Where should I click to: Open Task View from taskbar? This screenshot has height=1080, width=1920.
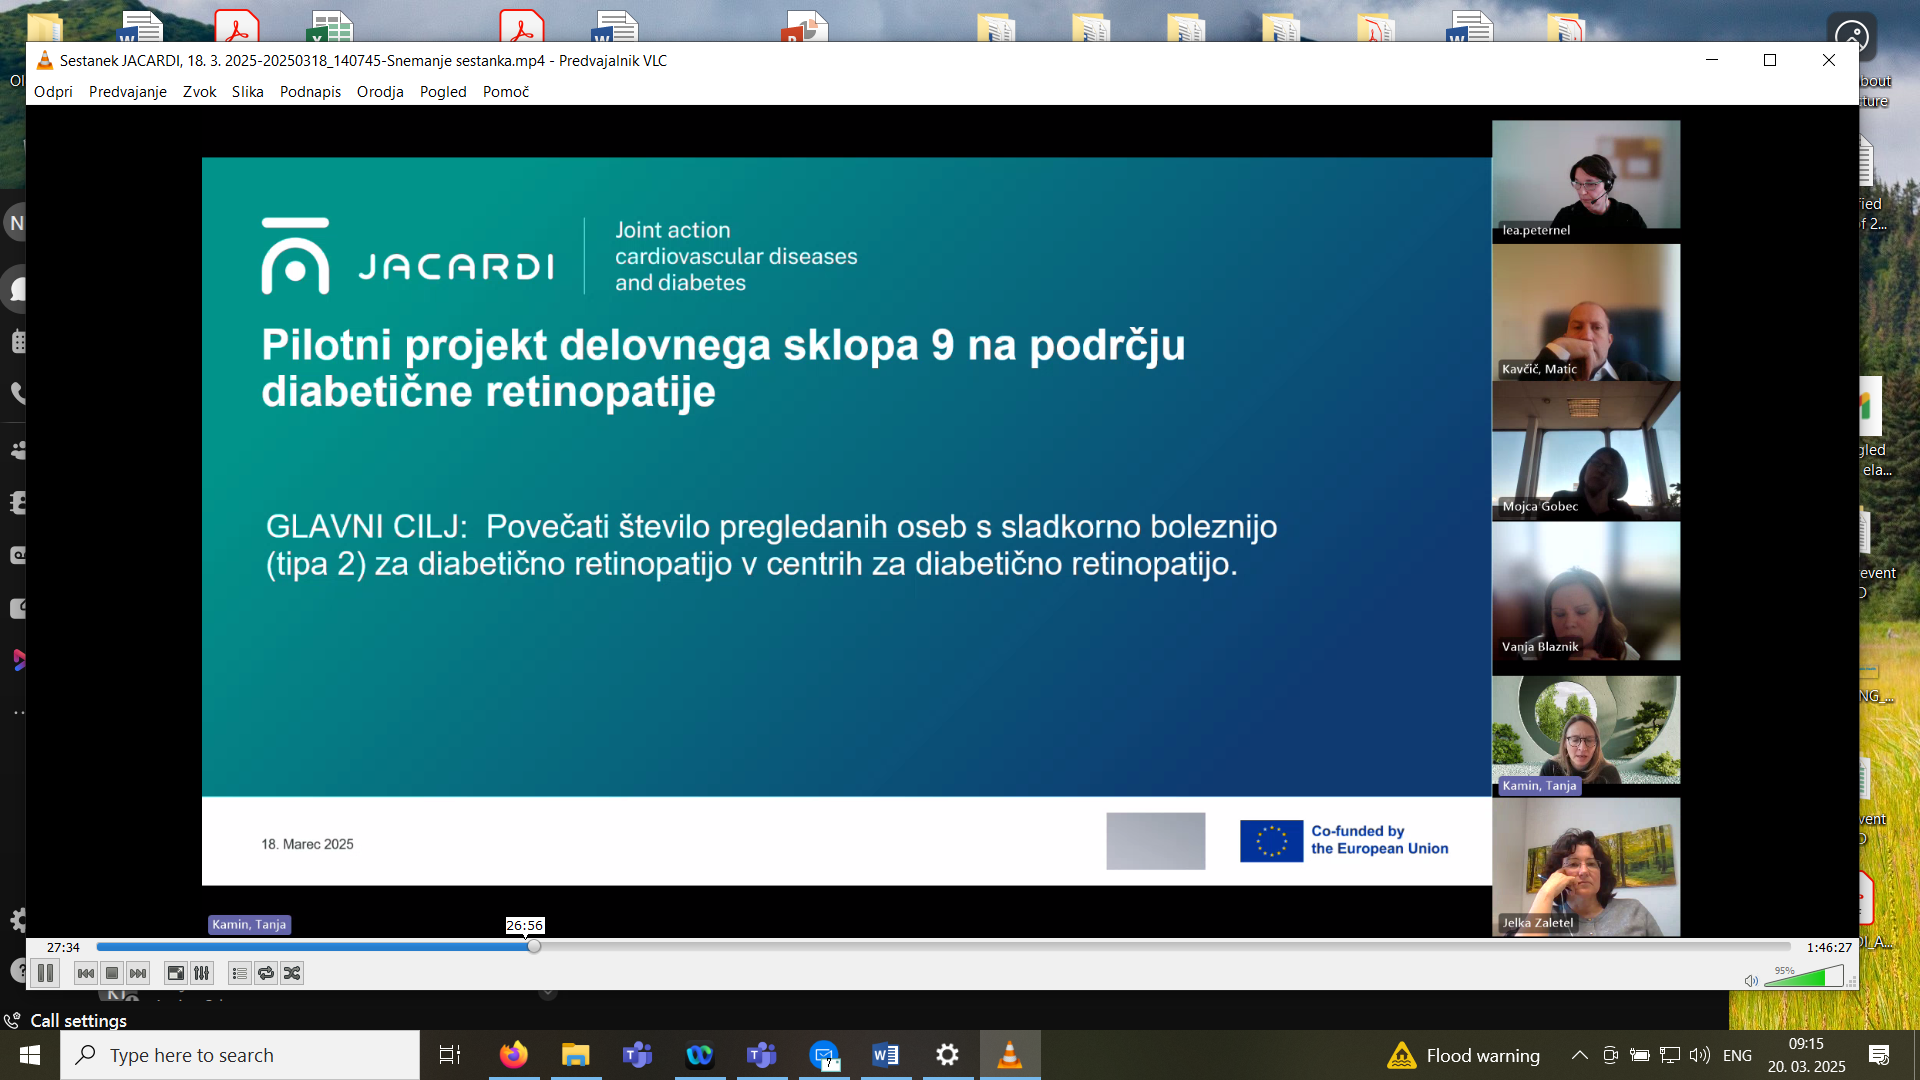coord(450,1055)
